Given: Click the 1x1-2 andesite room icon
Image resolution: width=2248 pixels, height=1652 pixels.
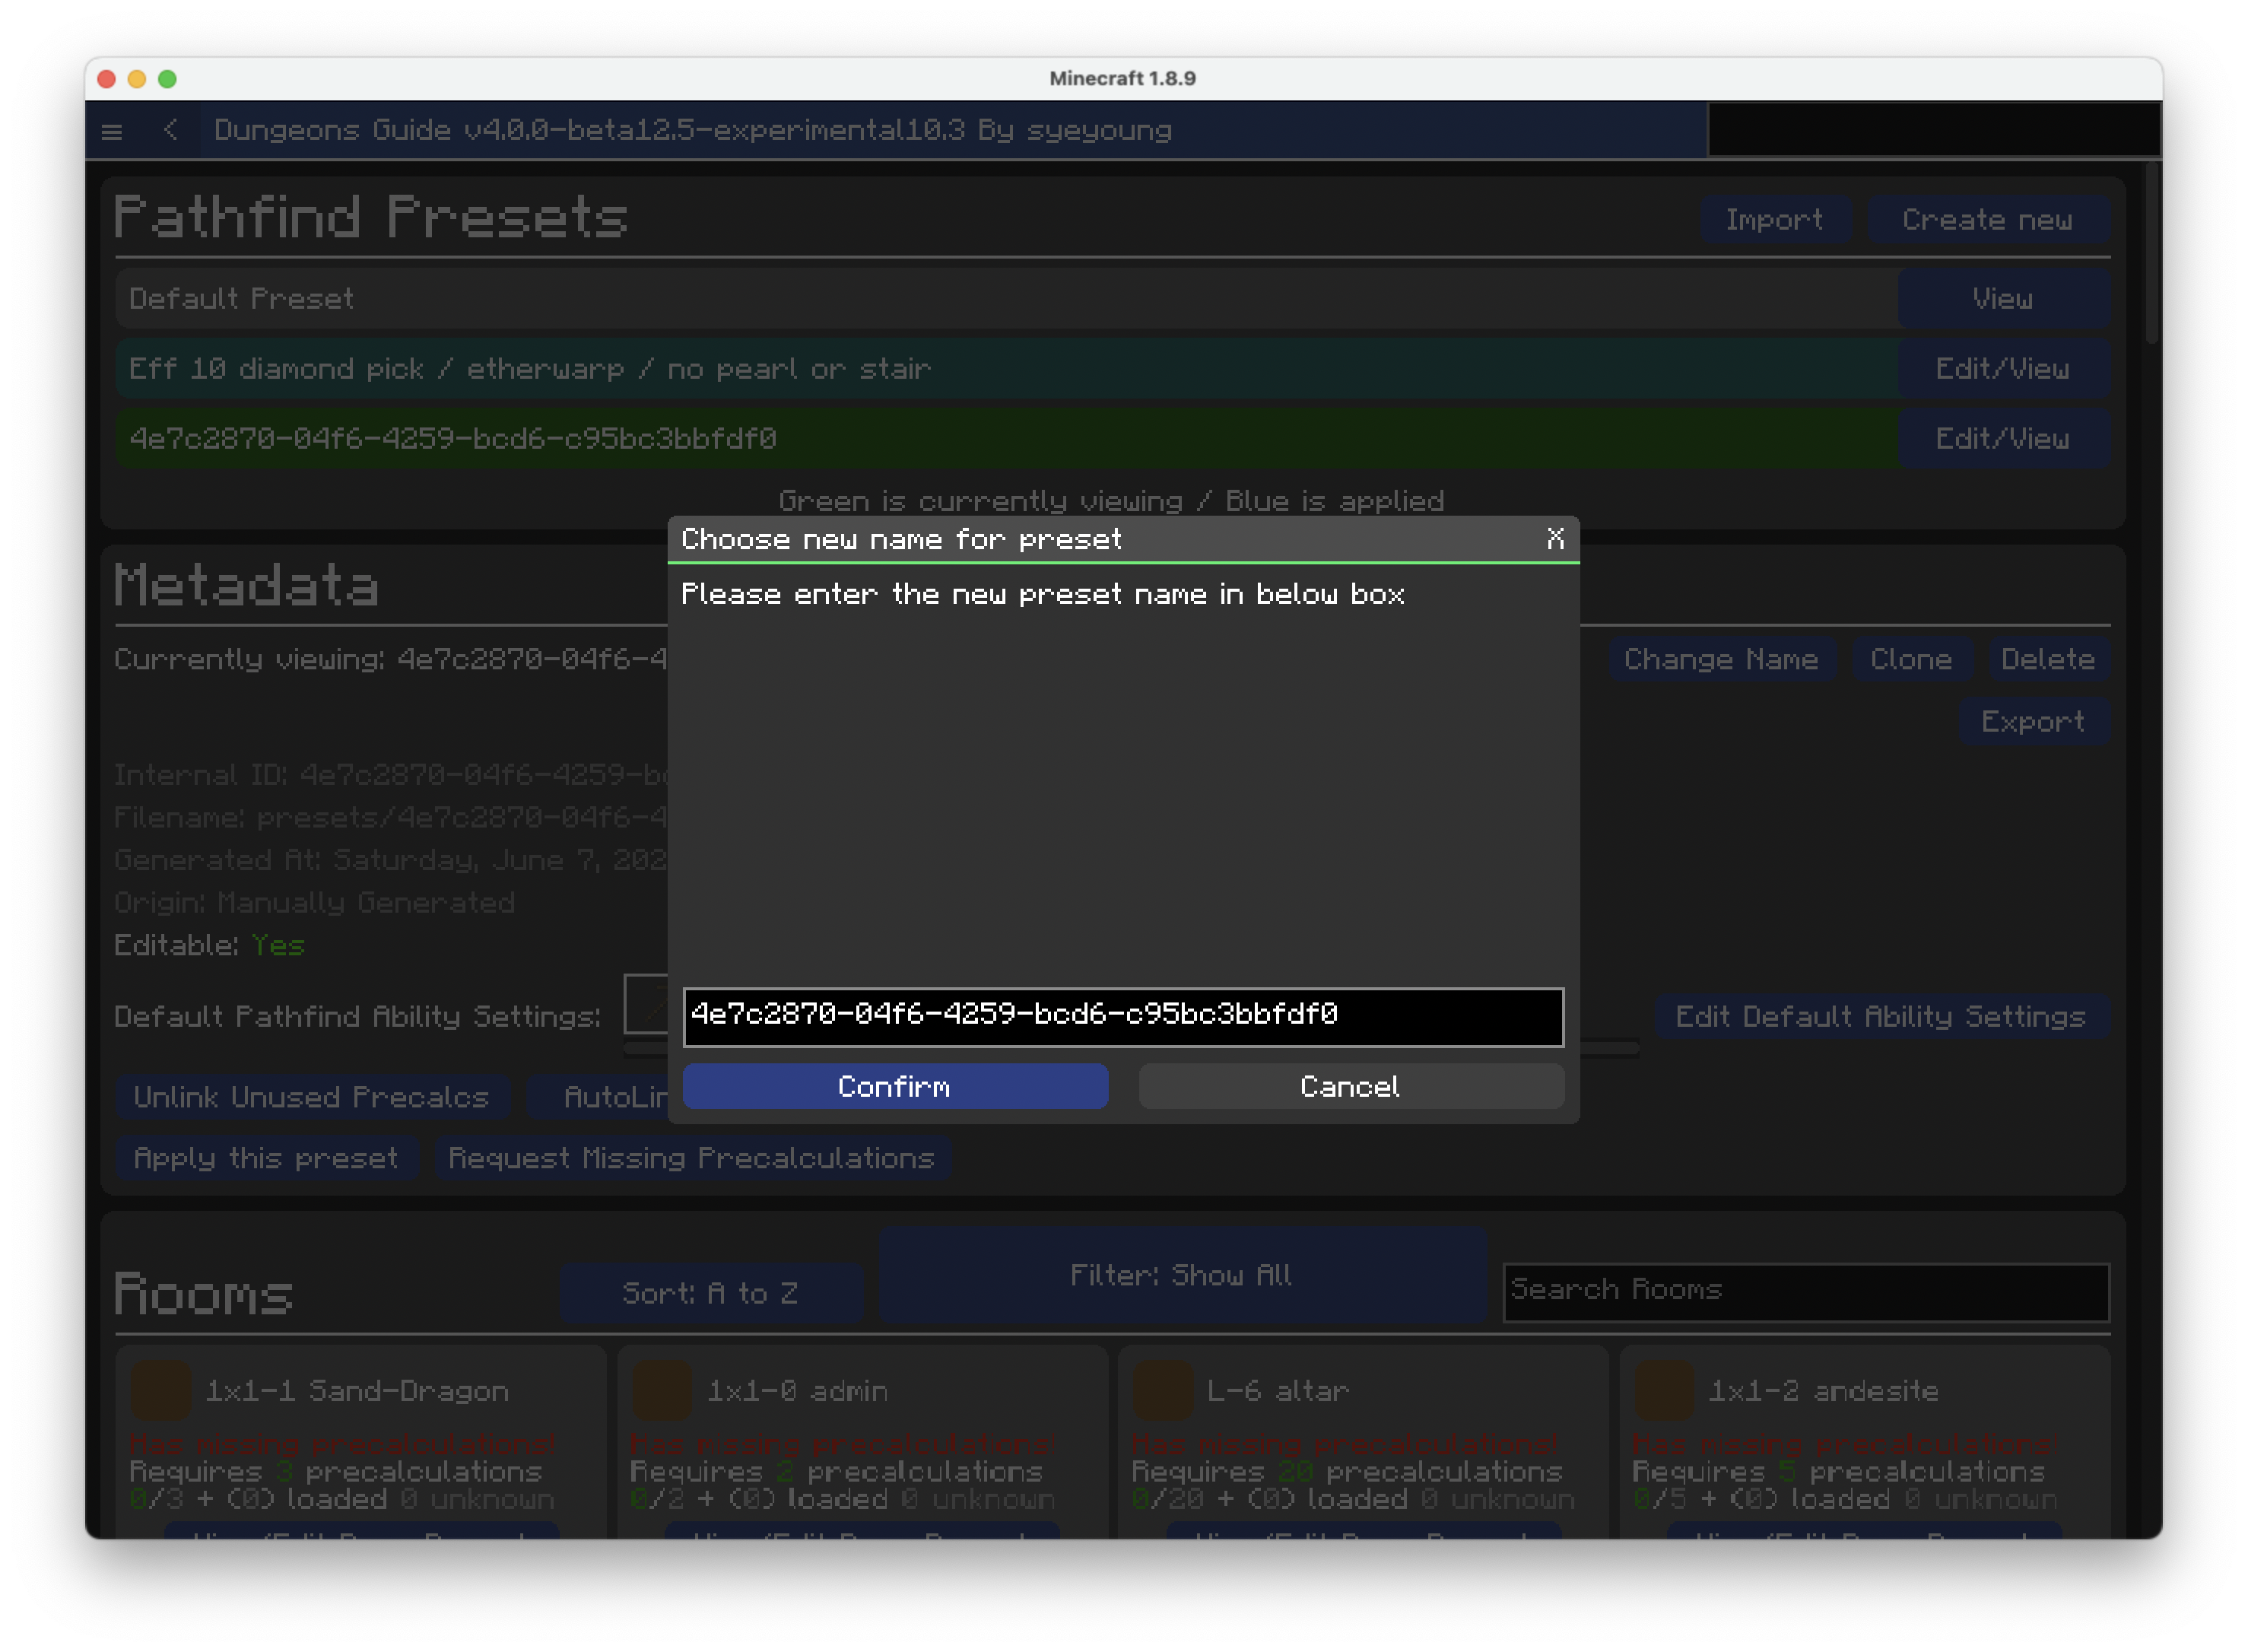Looking at the screenshot, I should pos(1664,1390).
